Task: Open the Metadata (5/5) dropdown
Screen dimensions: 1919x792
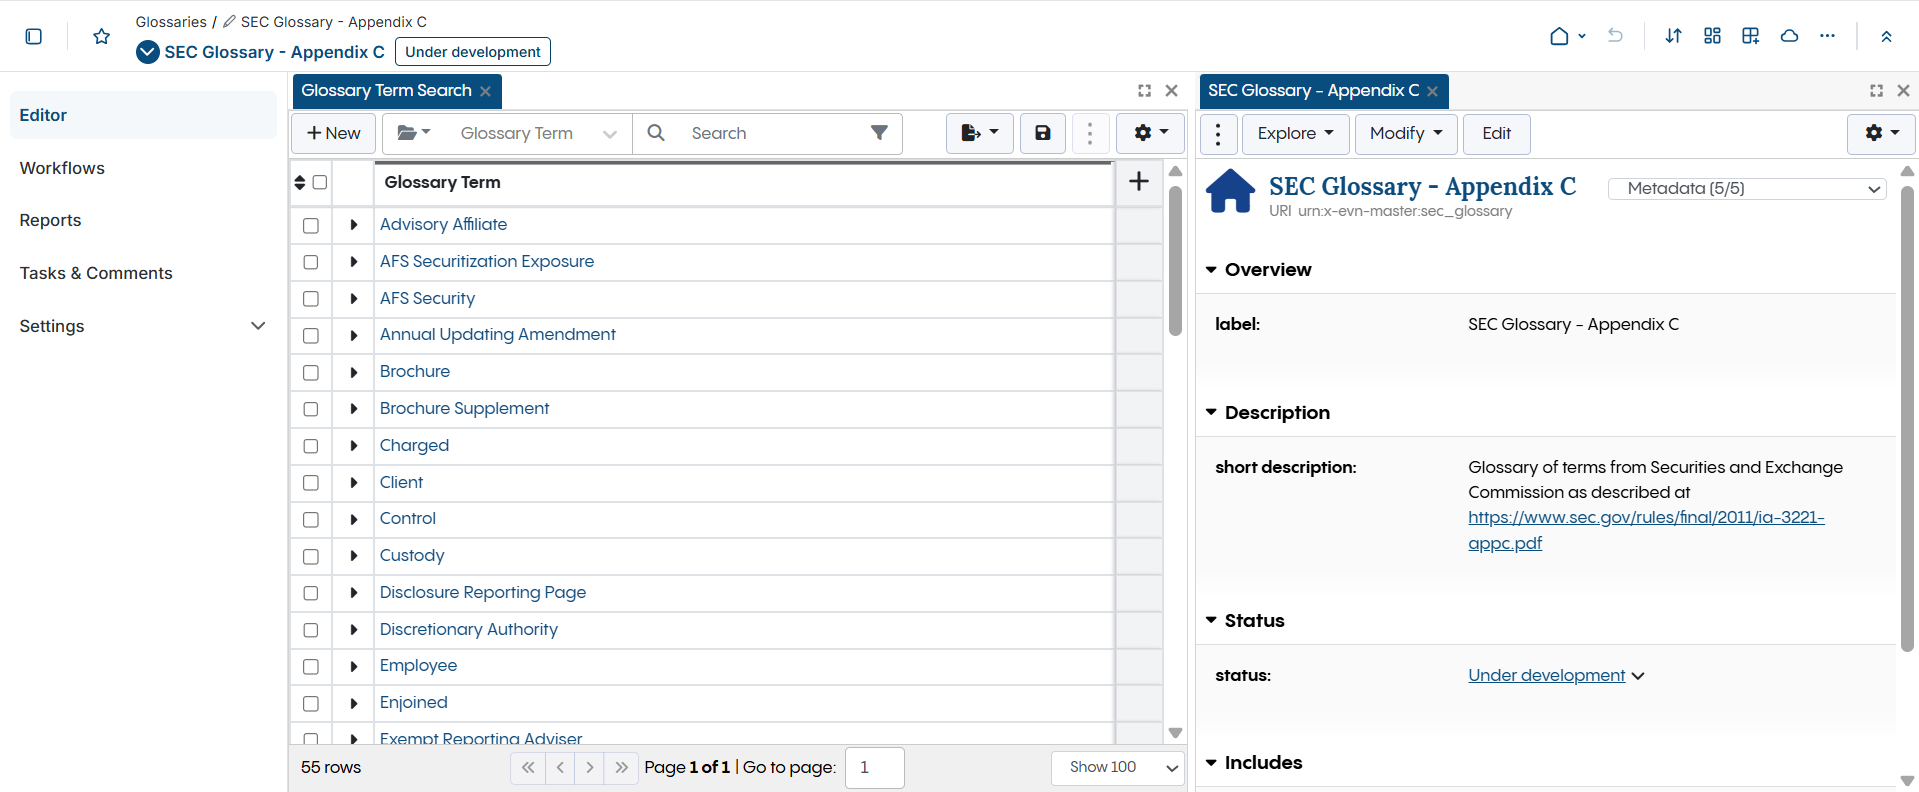Action: click(1747, 188)
